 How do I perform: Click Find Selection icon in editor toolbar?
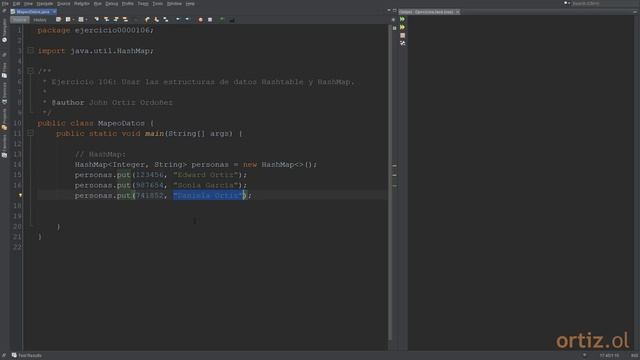(x=97, y=20)
